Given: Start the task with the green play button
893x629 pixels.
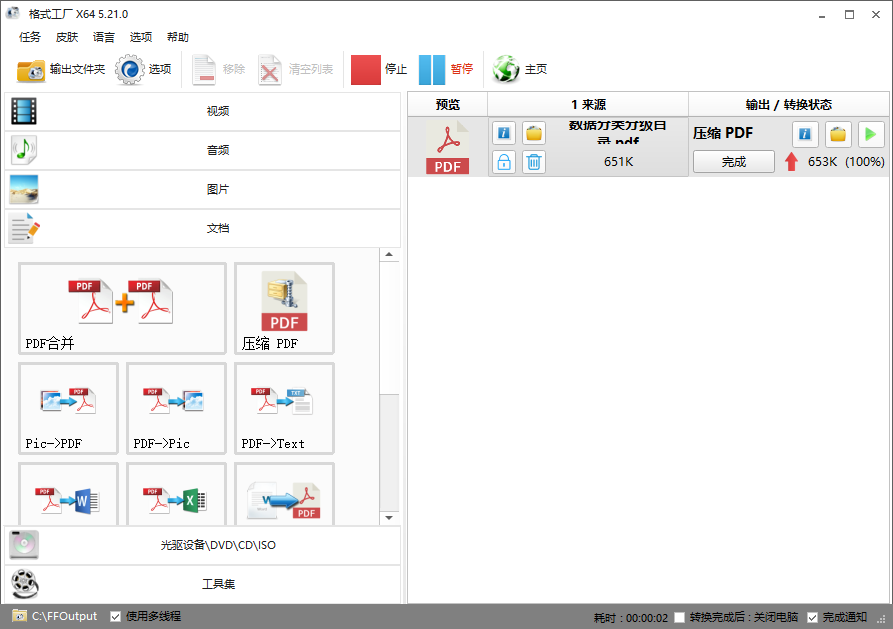Looking at the screenshot, I should click(x=870, y=133).
